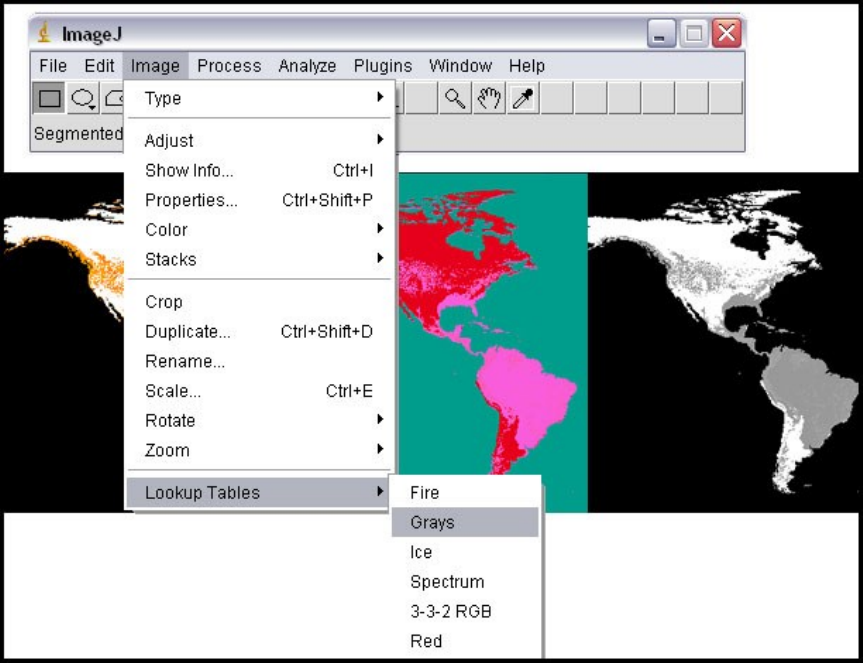
Task: Select the Rectangle selection tool
Action: coord(49,98)
